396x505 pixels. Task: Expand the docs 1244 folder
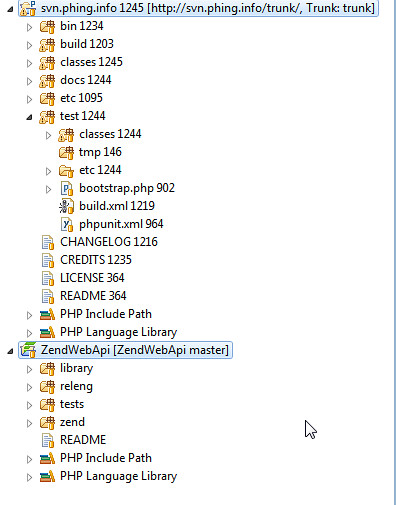point(29,81)
